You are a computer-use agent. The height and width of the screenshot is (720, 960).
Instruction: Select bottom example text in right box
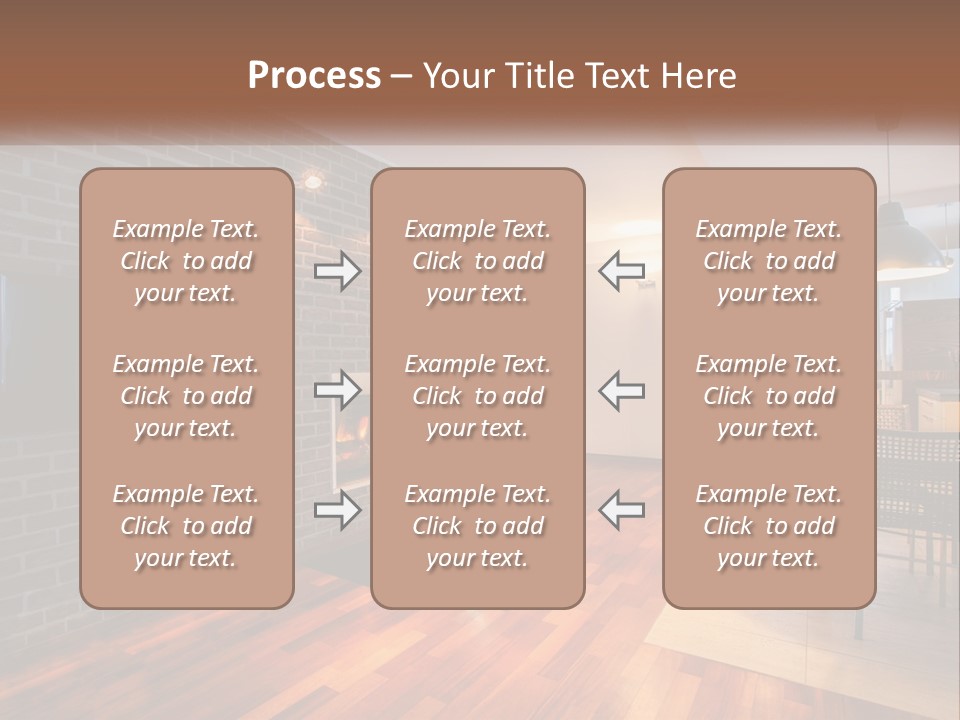coord(769,526)
